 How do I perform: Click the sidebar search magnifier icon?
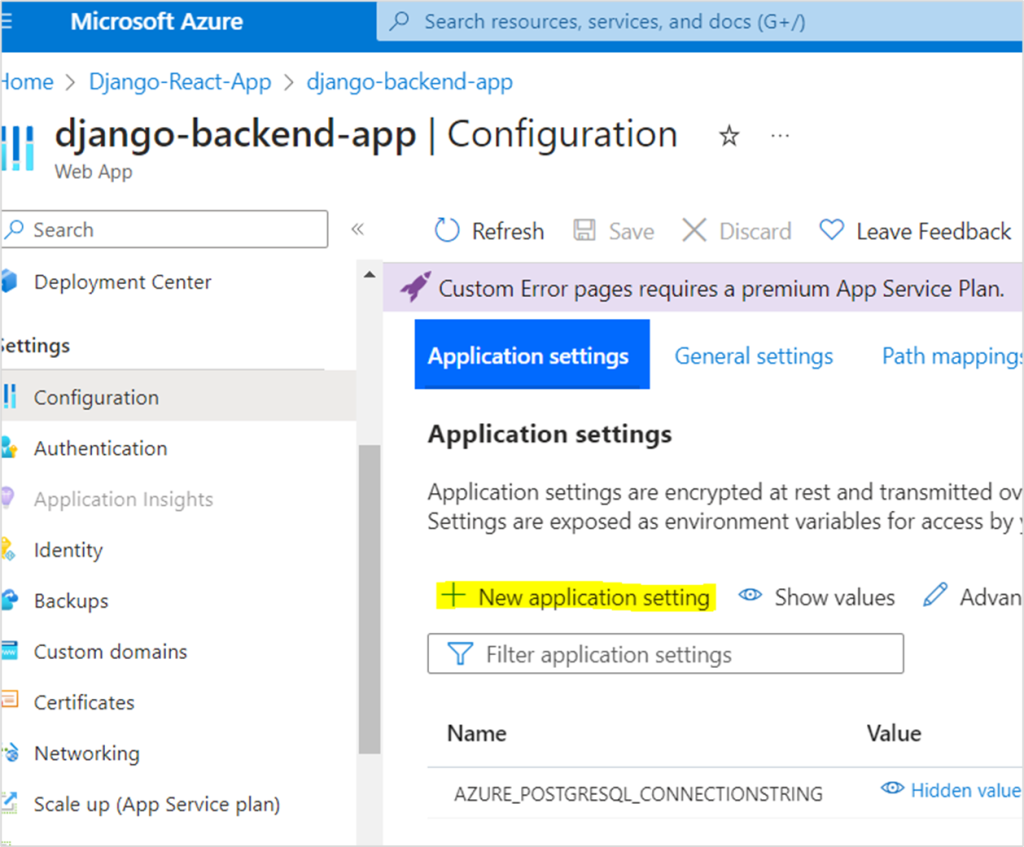tap(14, 229)
